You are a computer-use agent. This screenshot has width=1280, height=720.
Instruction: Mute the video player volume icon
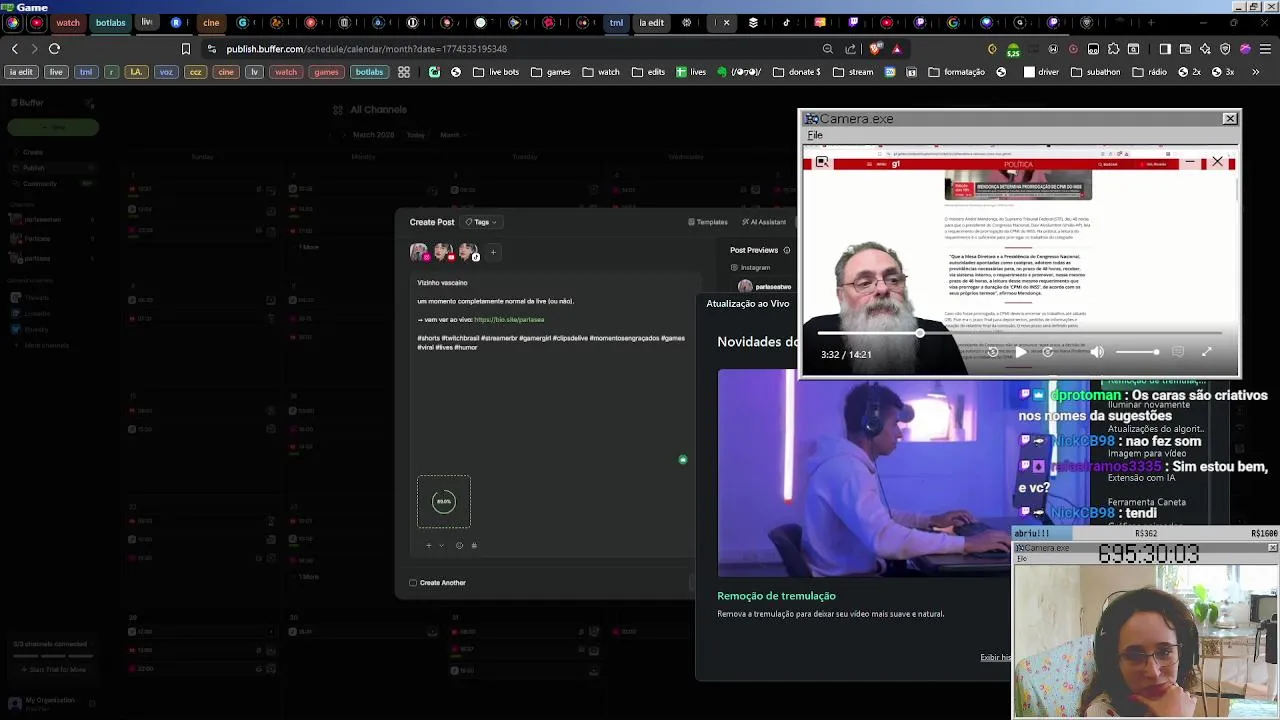click(x=1097, y=352)
